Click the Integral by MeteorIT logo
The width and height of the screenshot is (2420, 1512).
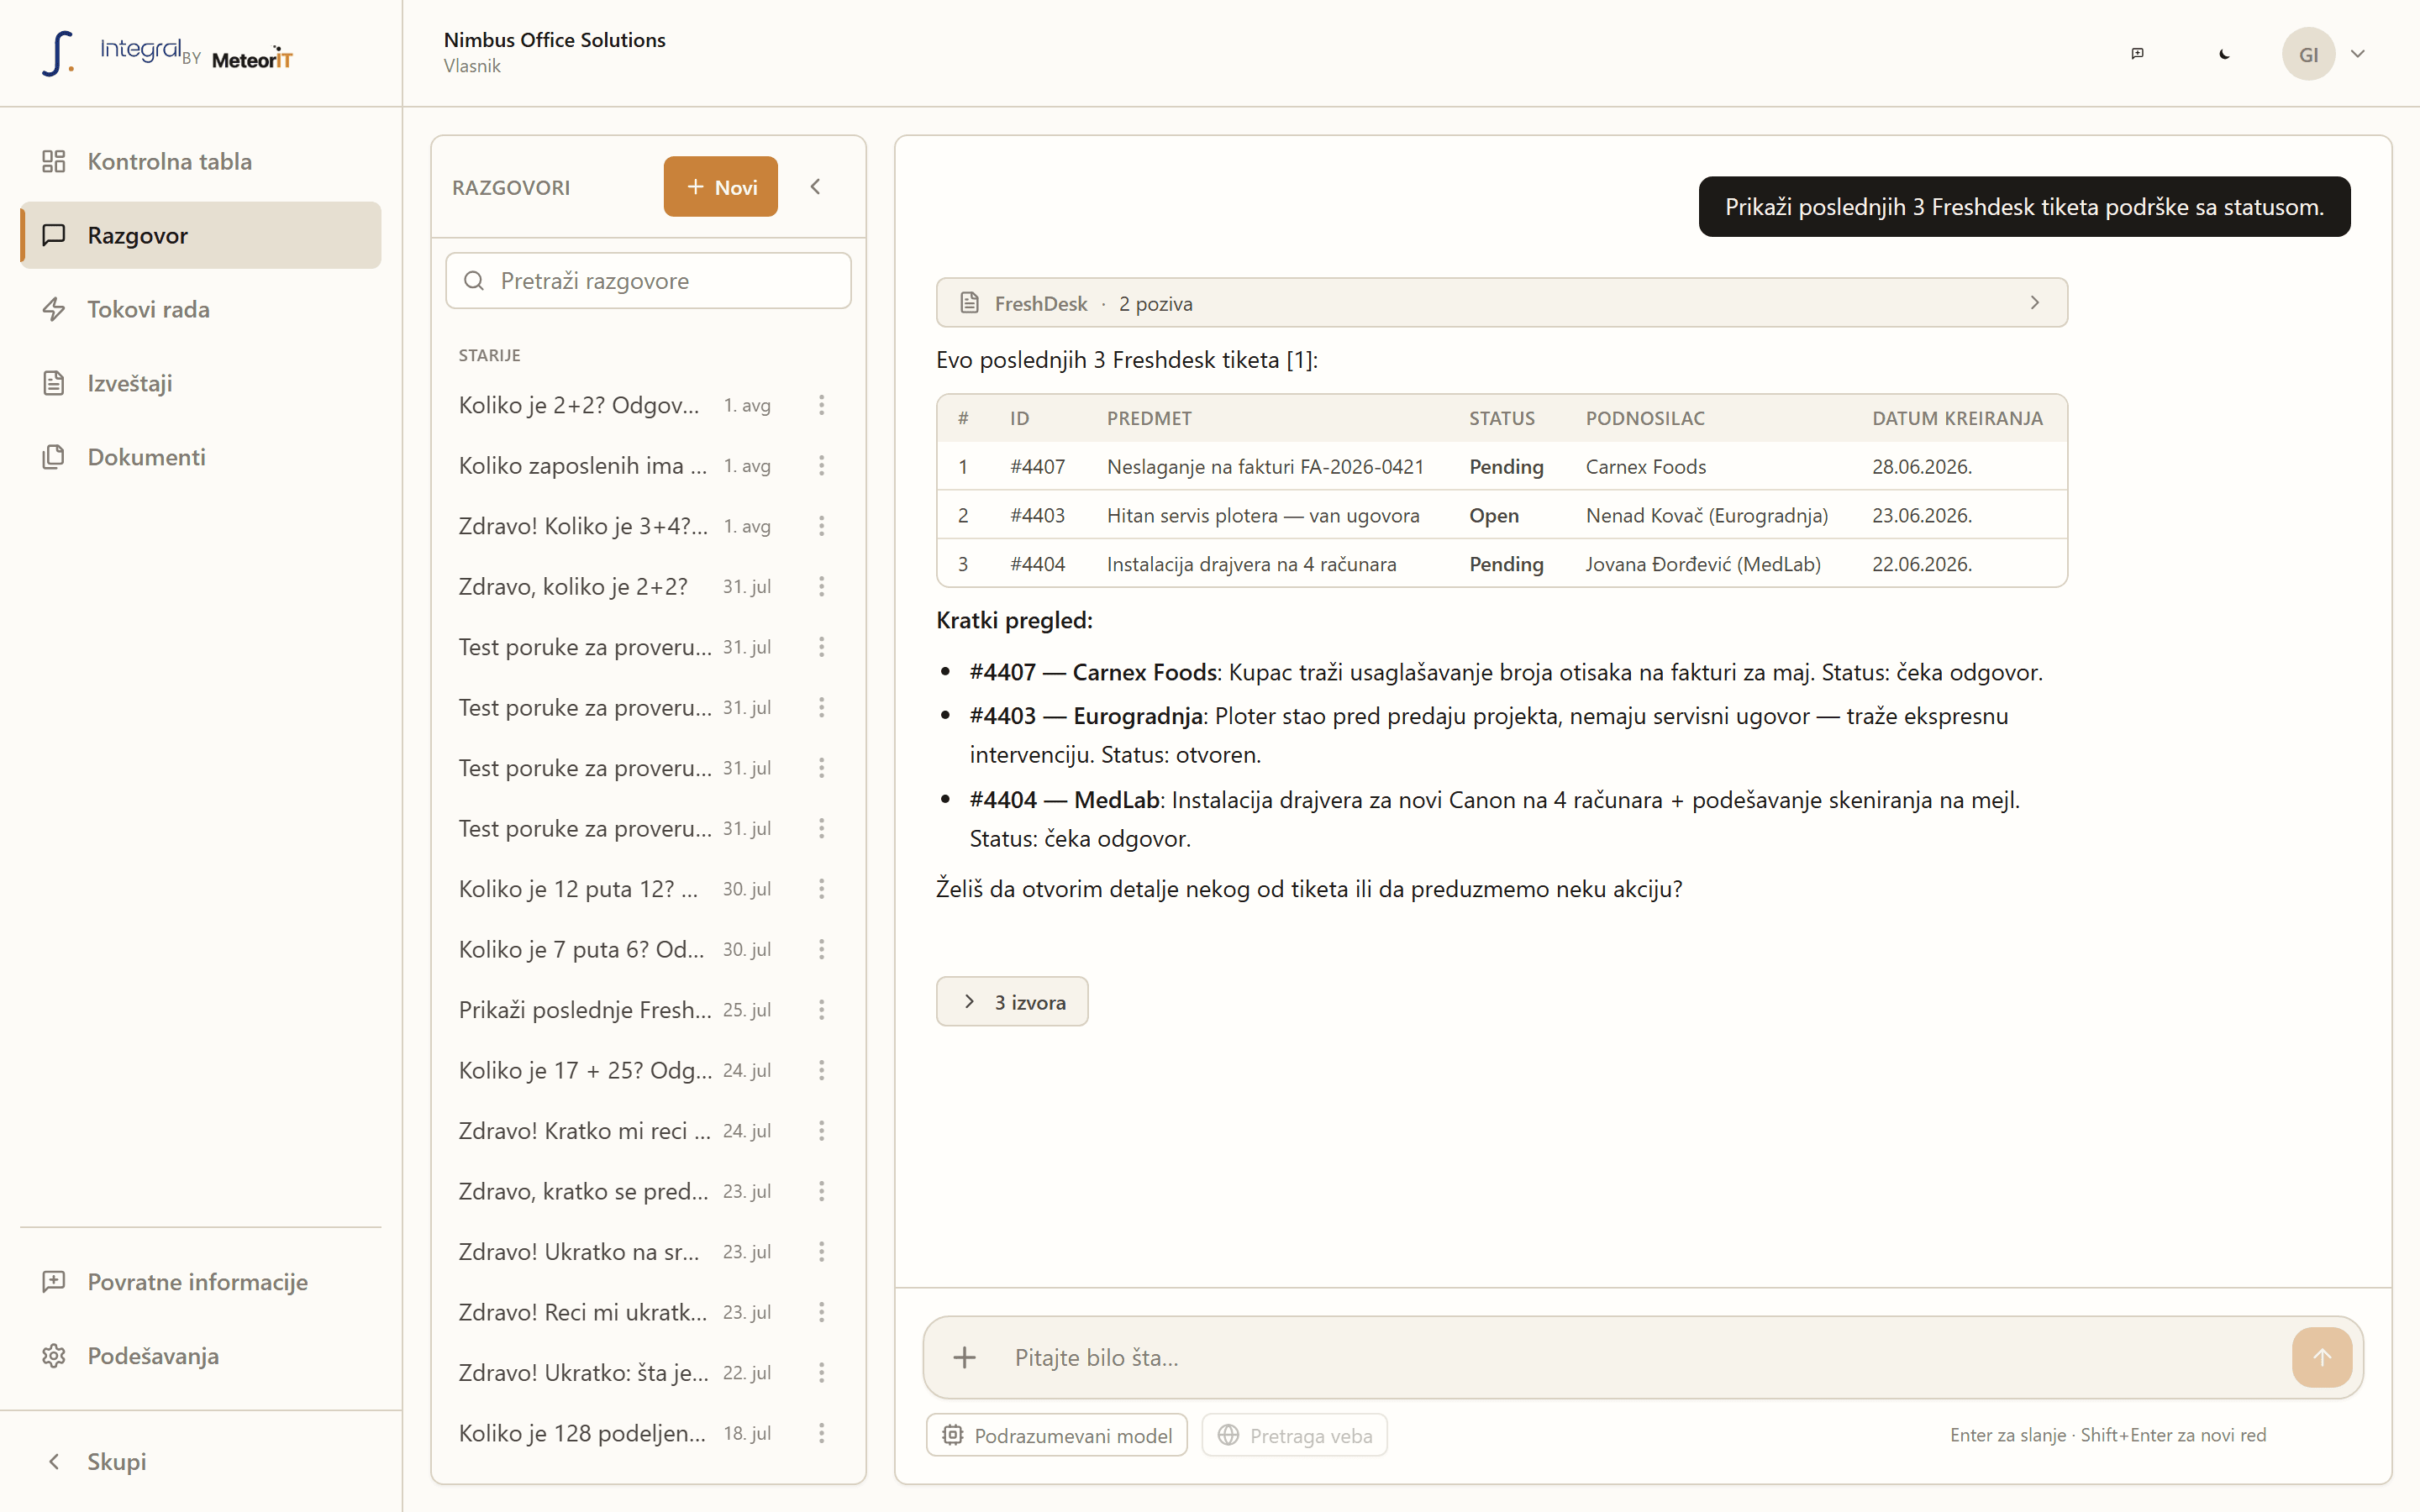point(167,54)
